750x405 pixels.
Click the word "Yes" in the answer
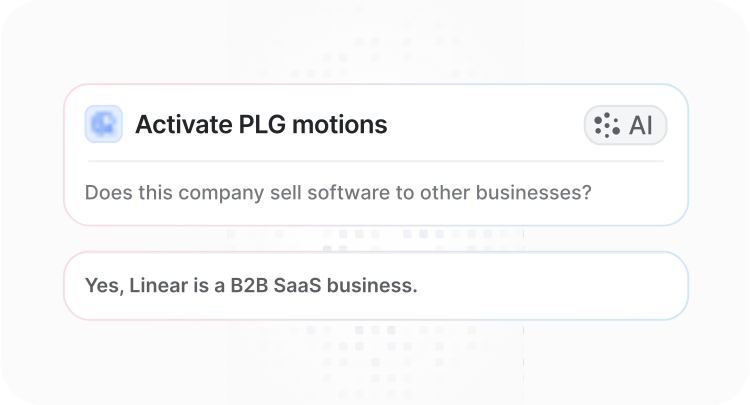[x=101, y=286]
